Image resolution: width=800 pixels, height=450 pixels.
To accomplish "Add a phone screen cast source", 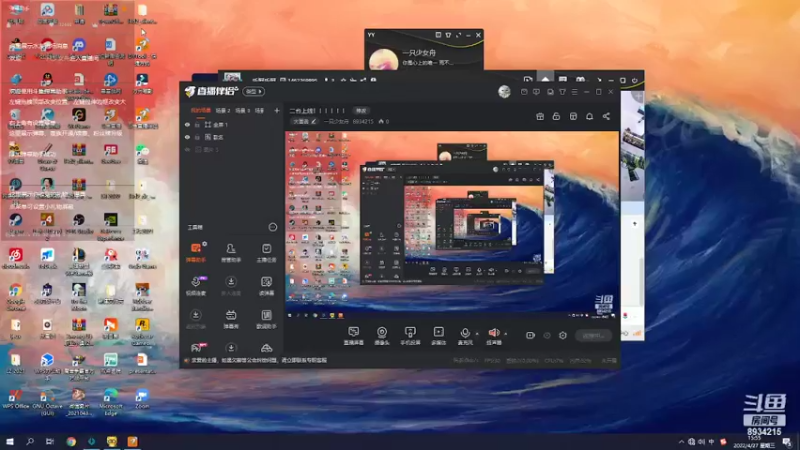I will point(410,336).
